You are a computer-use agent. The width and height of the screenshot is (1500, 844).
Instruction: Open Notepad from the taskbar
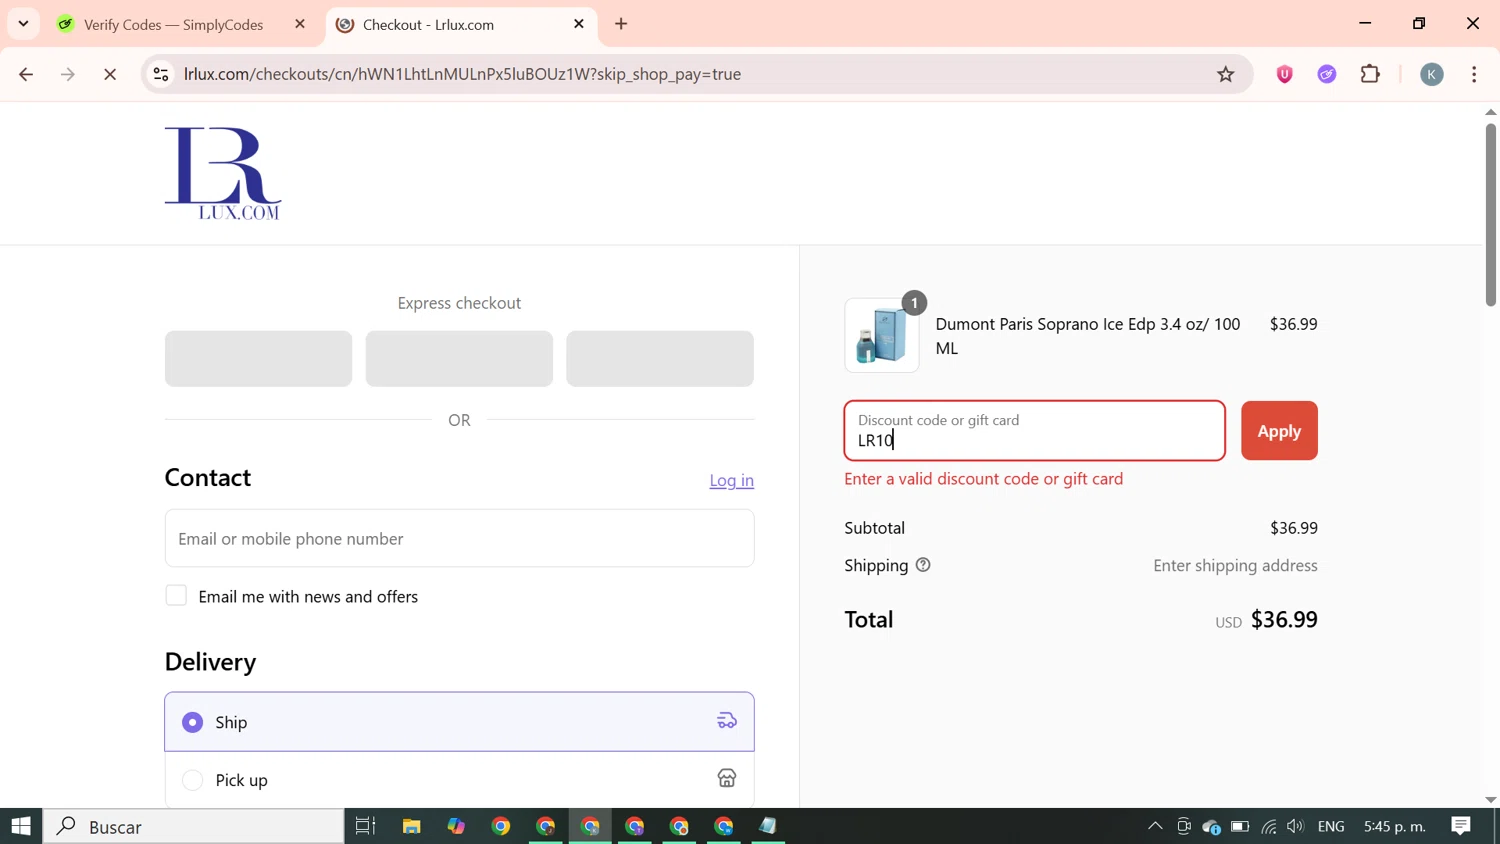(x=768, y=826)
